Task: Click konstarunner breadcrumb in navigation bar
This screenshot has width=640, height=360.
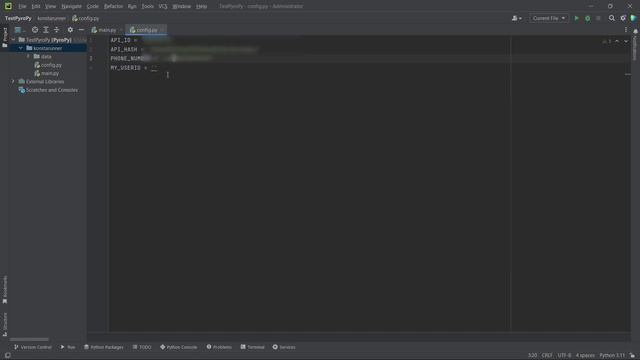Action: (x=51, y=18)
